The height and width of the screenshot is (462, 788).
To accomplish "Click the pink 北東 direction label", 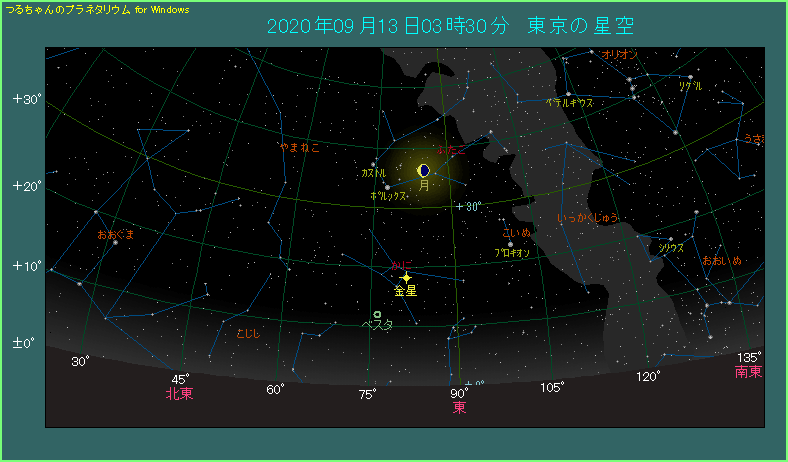I will pos(180,394).
